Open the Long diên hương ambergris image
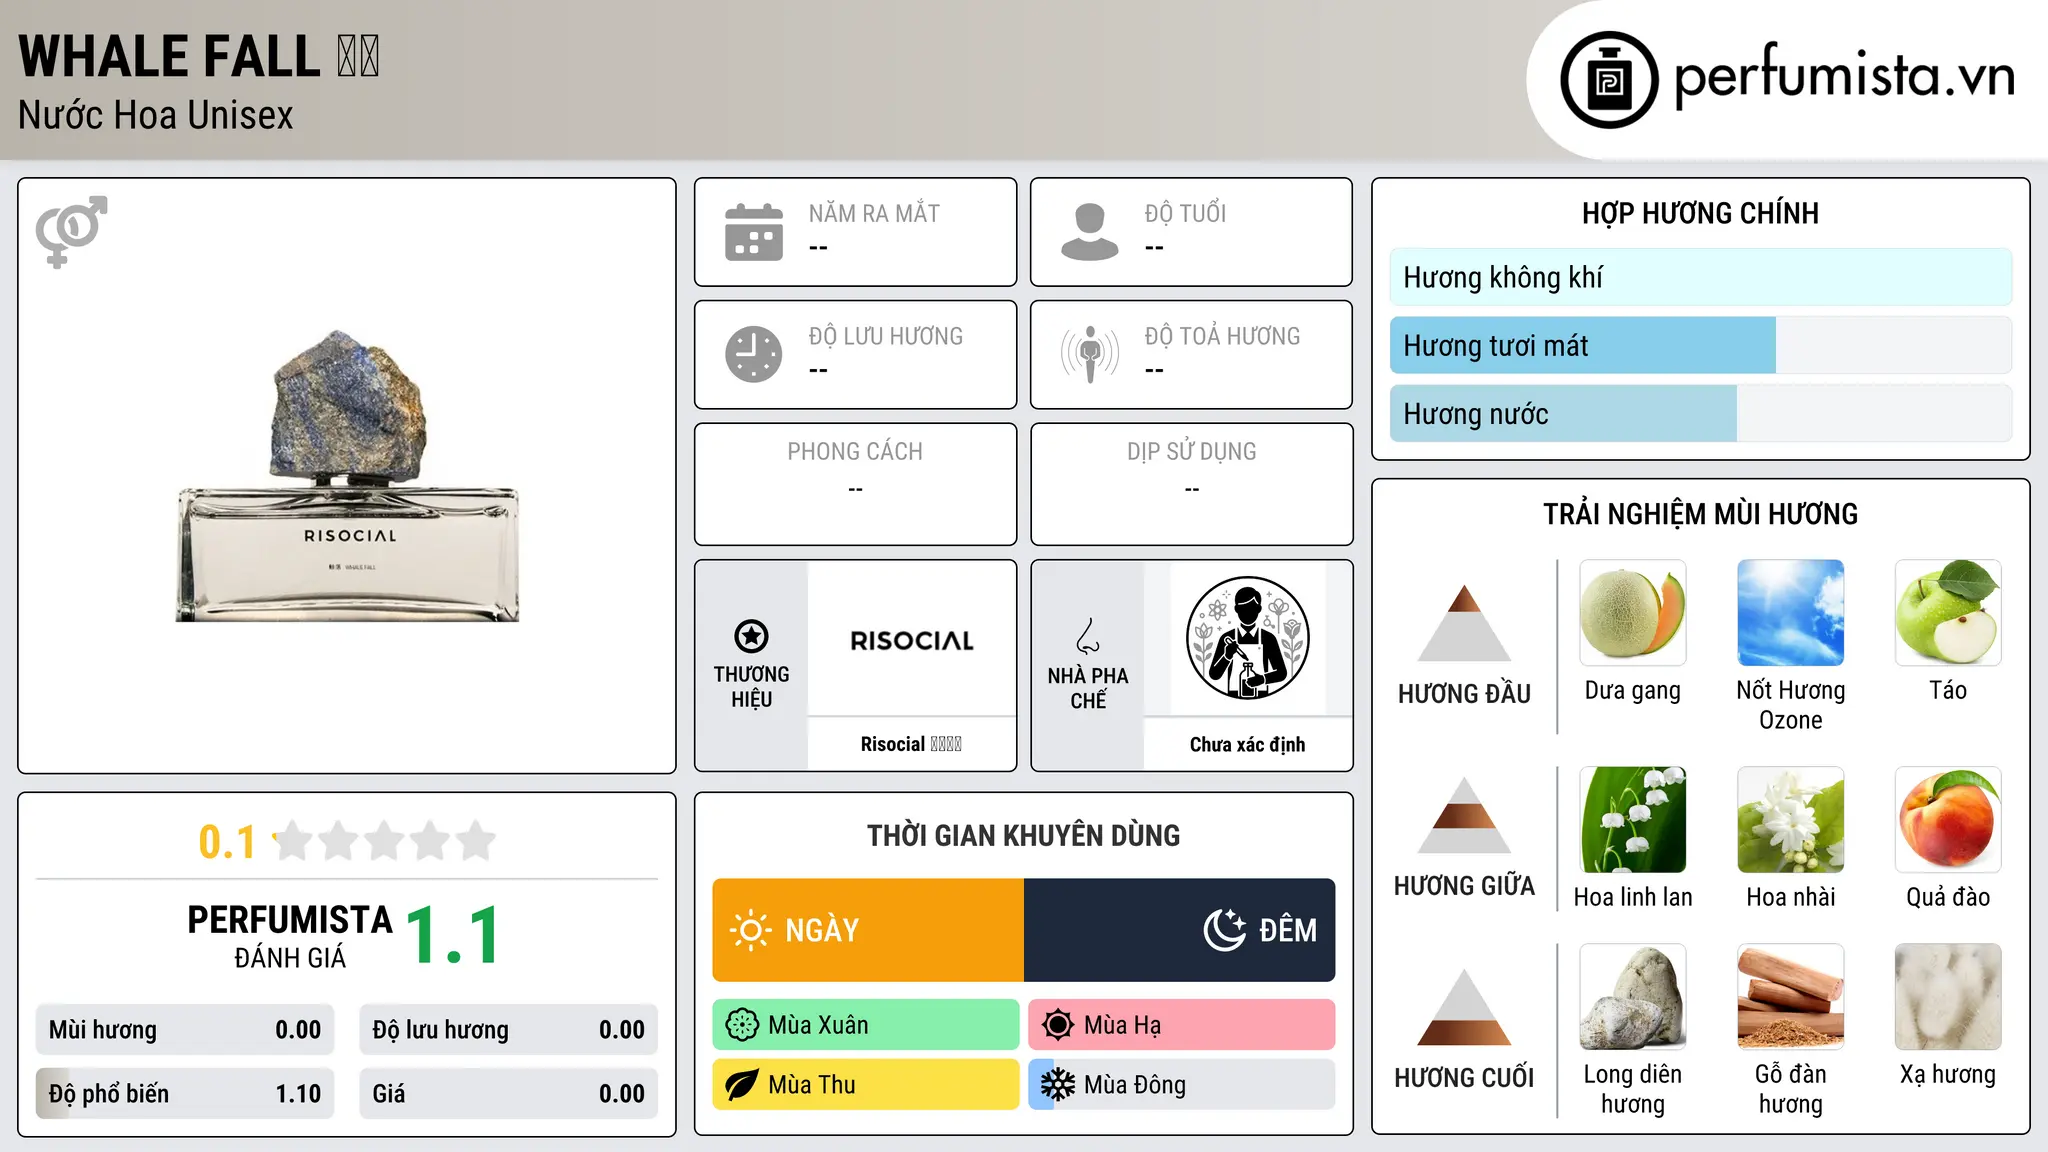2048x1152 pixels. [x=1633, y=997]
